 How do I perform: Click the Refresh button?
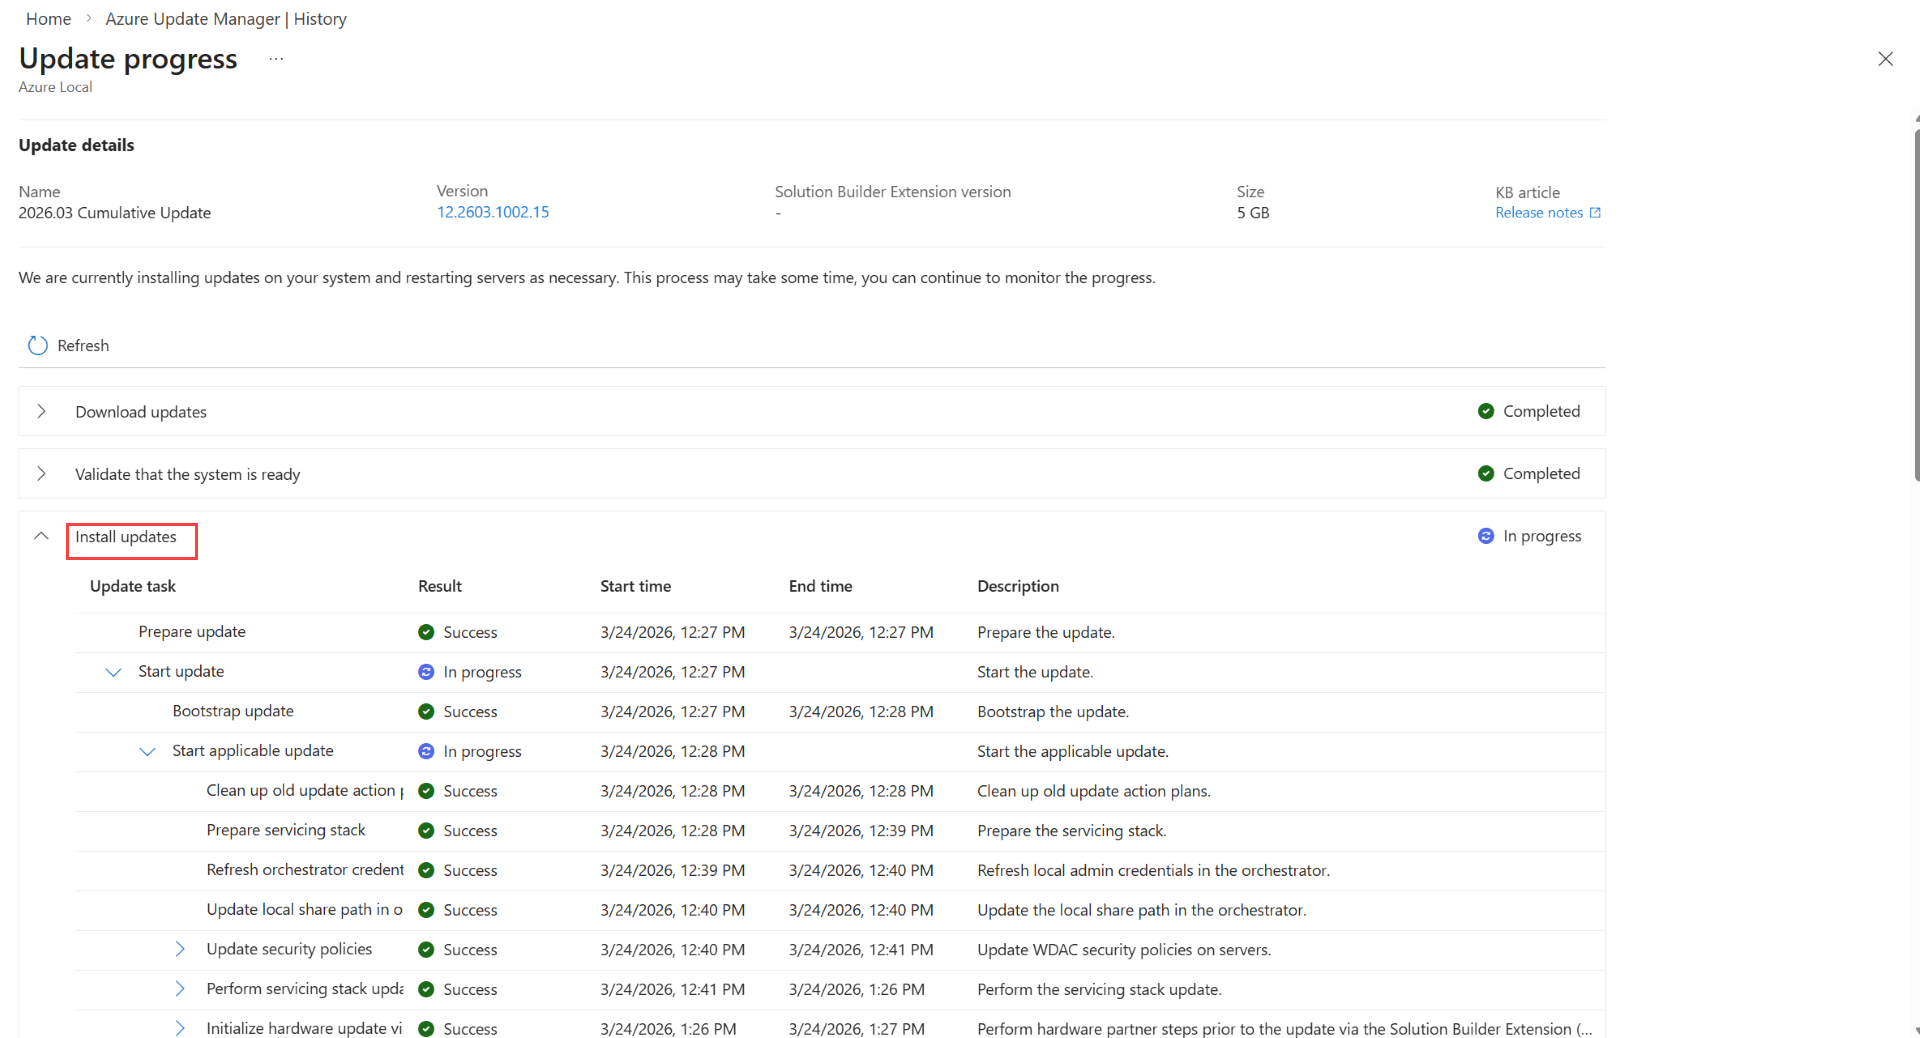pos(69,345)
